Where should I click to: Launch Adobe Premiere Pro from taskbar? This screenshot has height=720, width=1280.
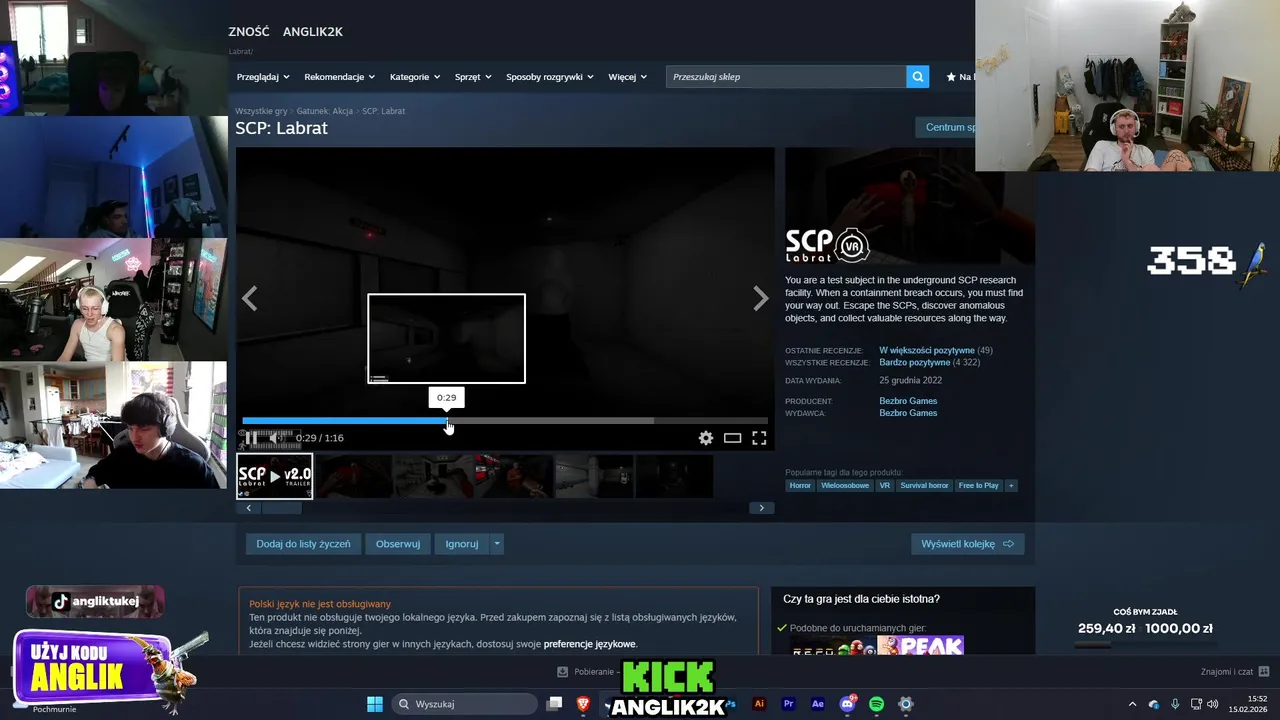(788, 704)
